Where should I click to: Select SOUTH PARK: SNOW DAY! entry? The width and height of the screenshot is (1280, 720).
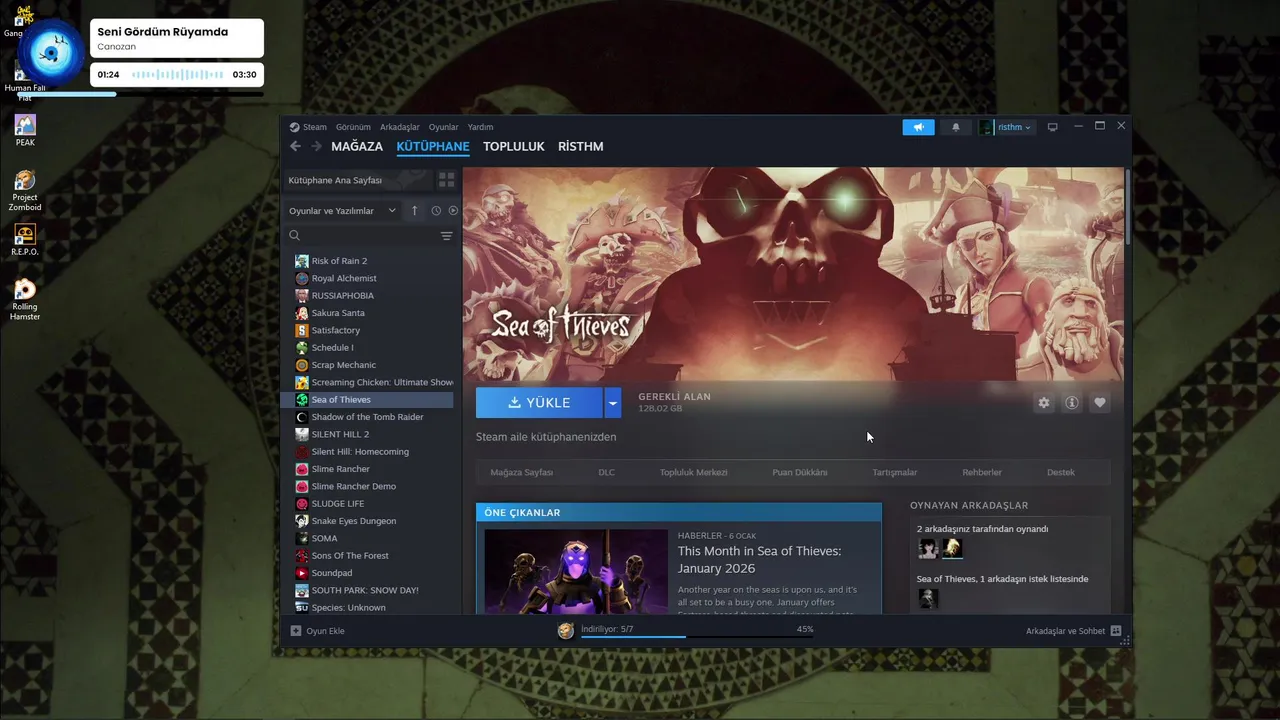point(367,590)
